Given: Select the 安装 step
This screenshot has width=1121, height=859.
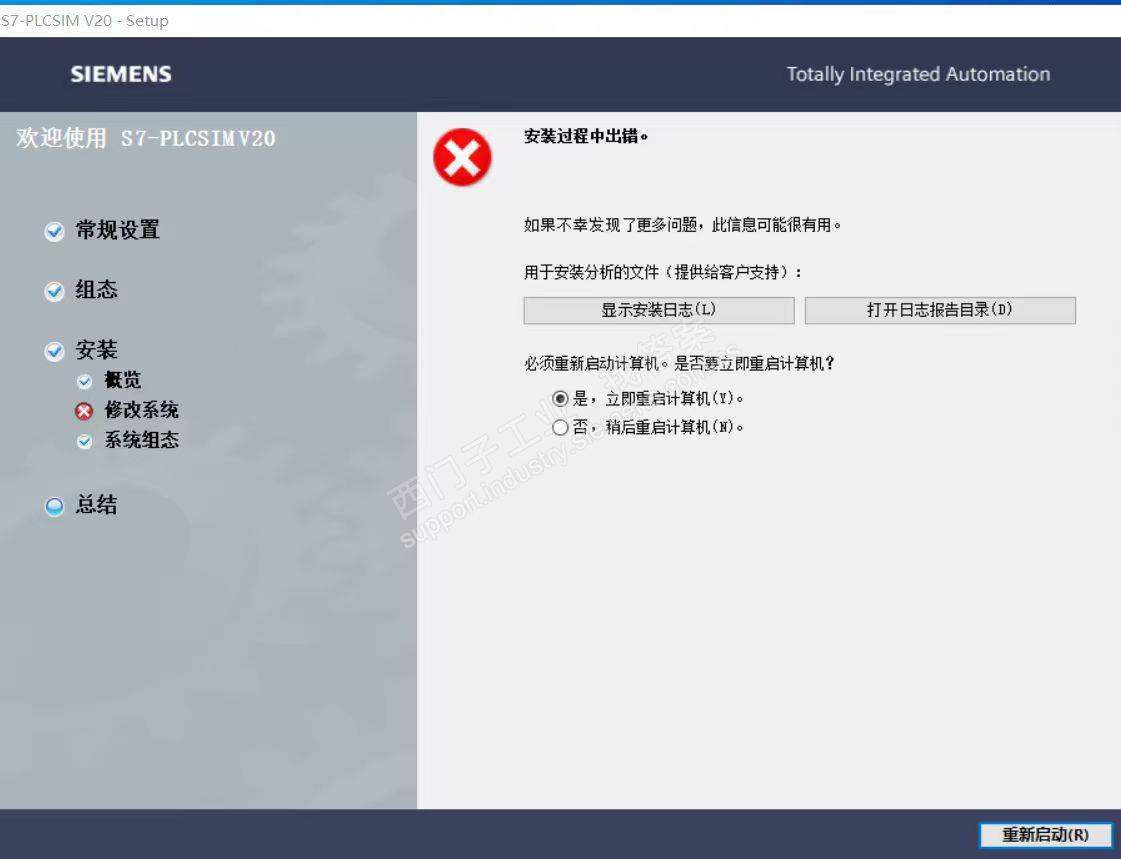Looking at the screenshot, I should click(97, 350).
